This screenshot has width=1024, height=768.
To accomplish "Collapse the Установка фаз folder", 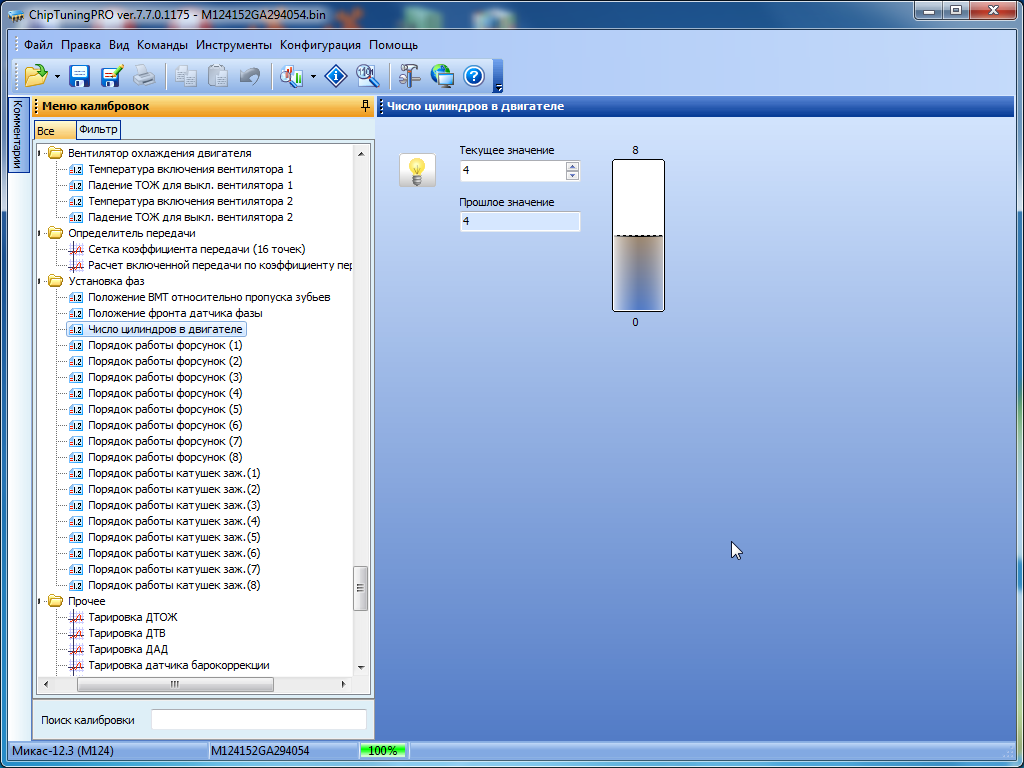I will (x=41, y=281).
